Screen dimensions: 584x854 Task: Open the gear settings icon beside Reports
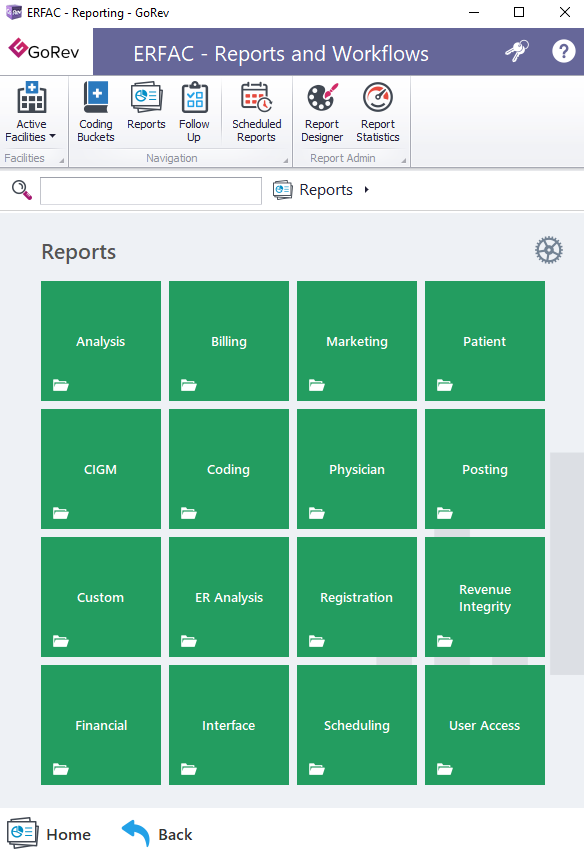coord(549,251)
